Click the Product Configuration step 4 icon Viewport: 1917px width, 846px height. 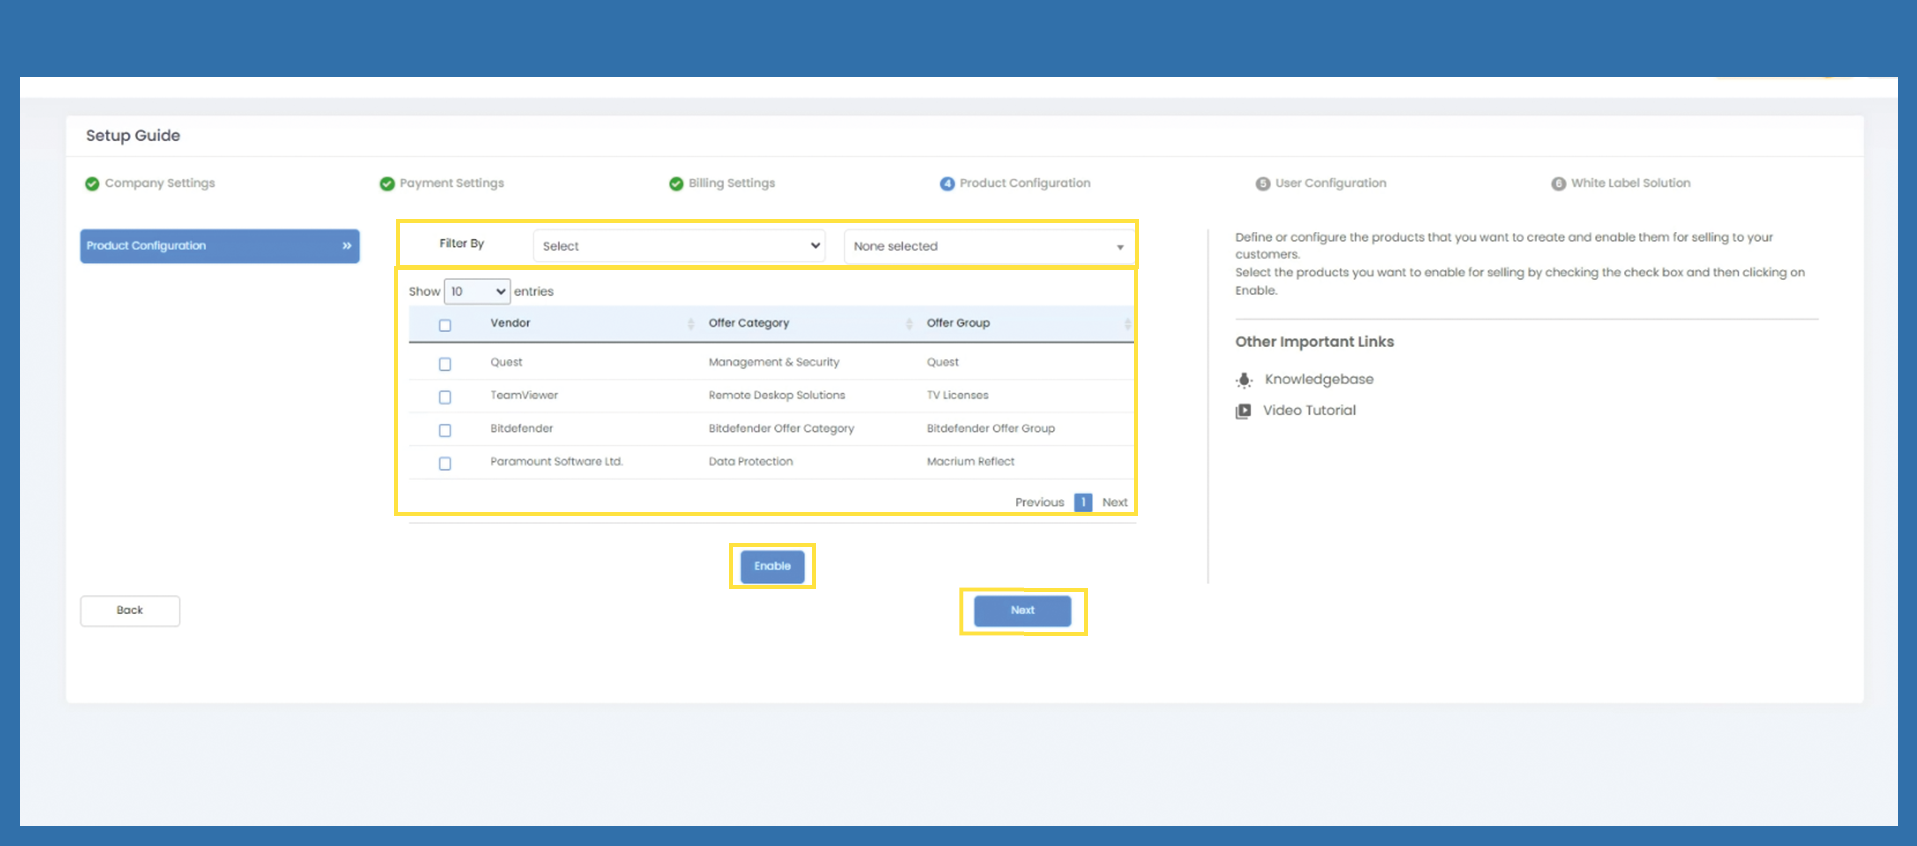tap(947, 184)
